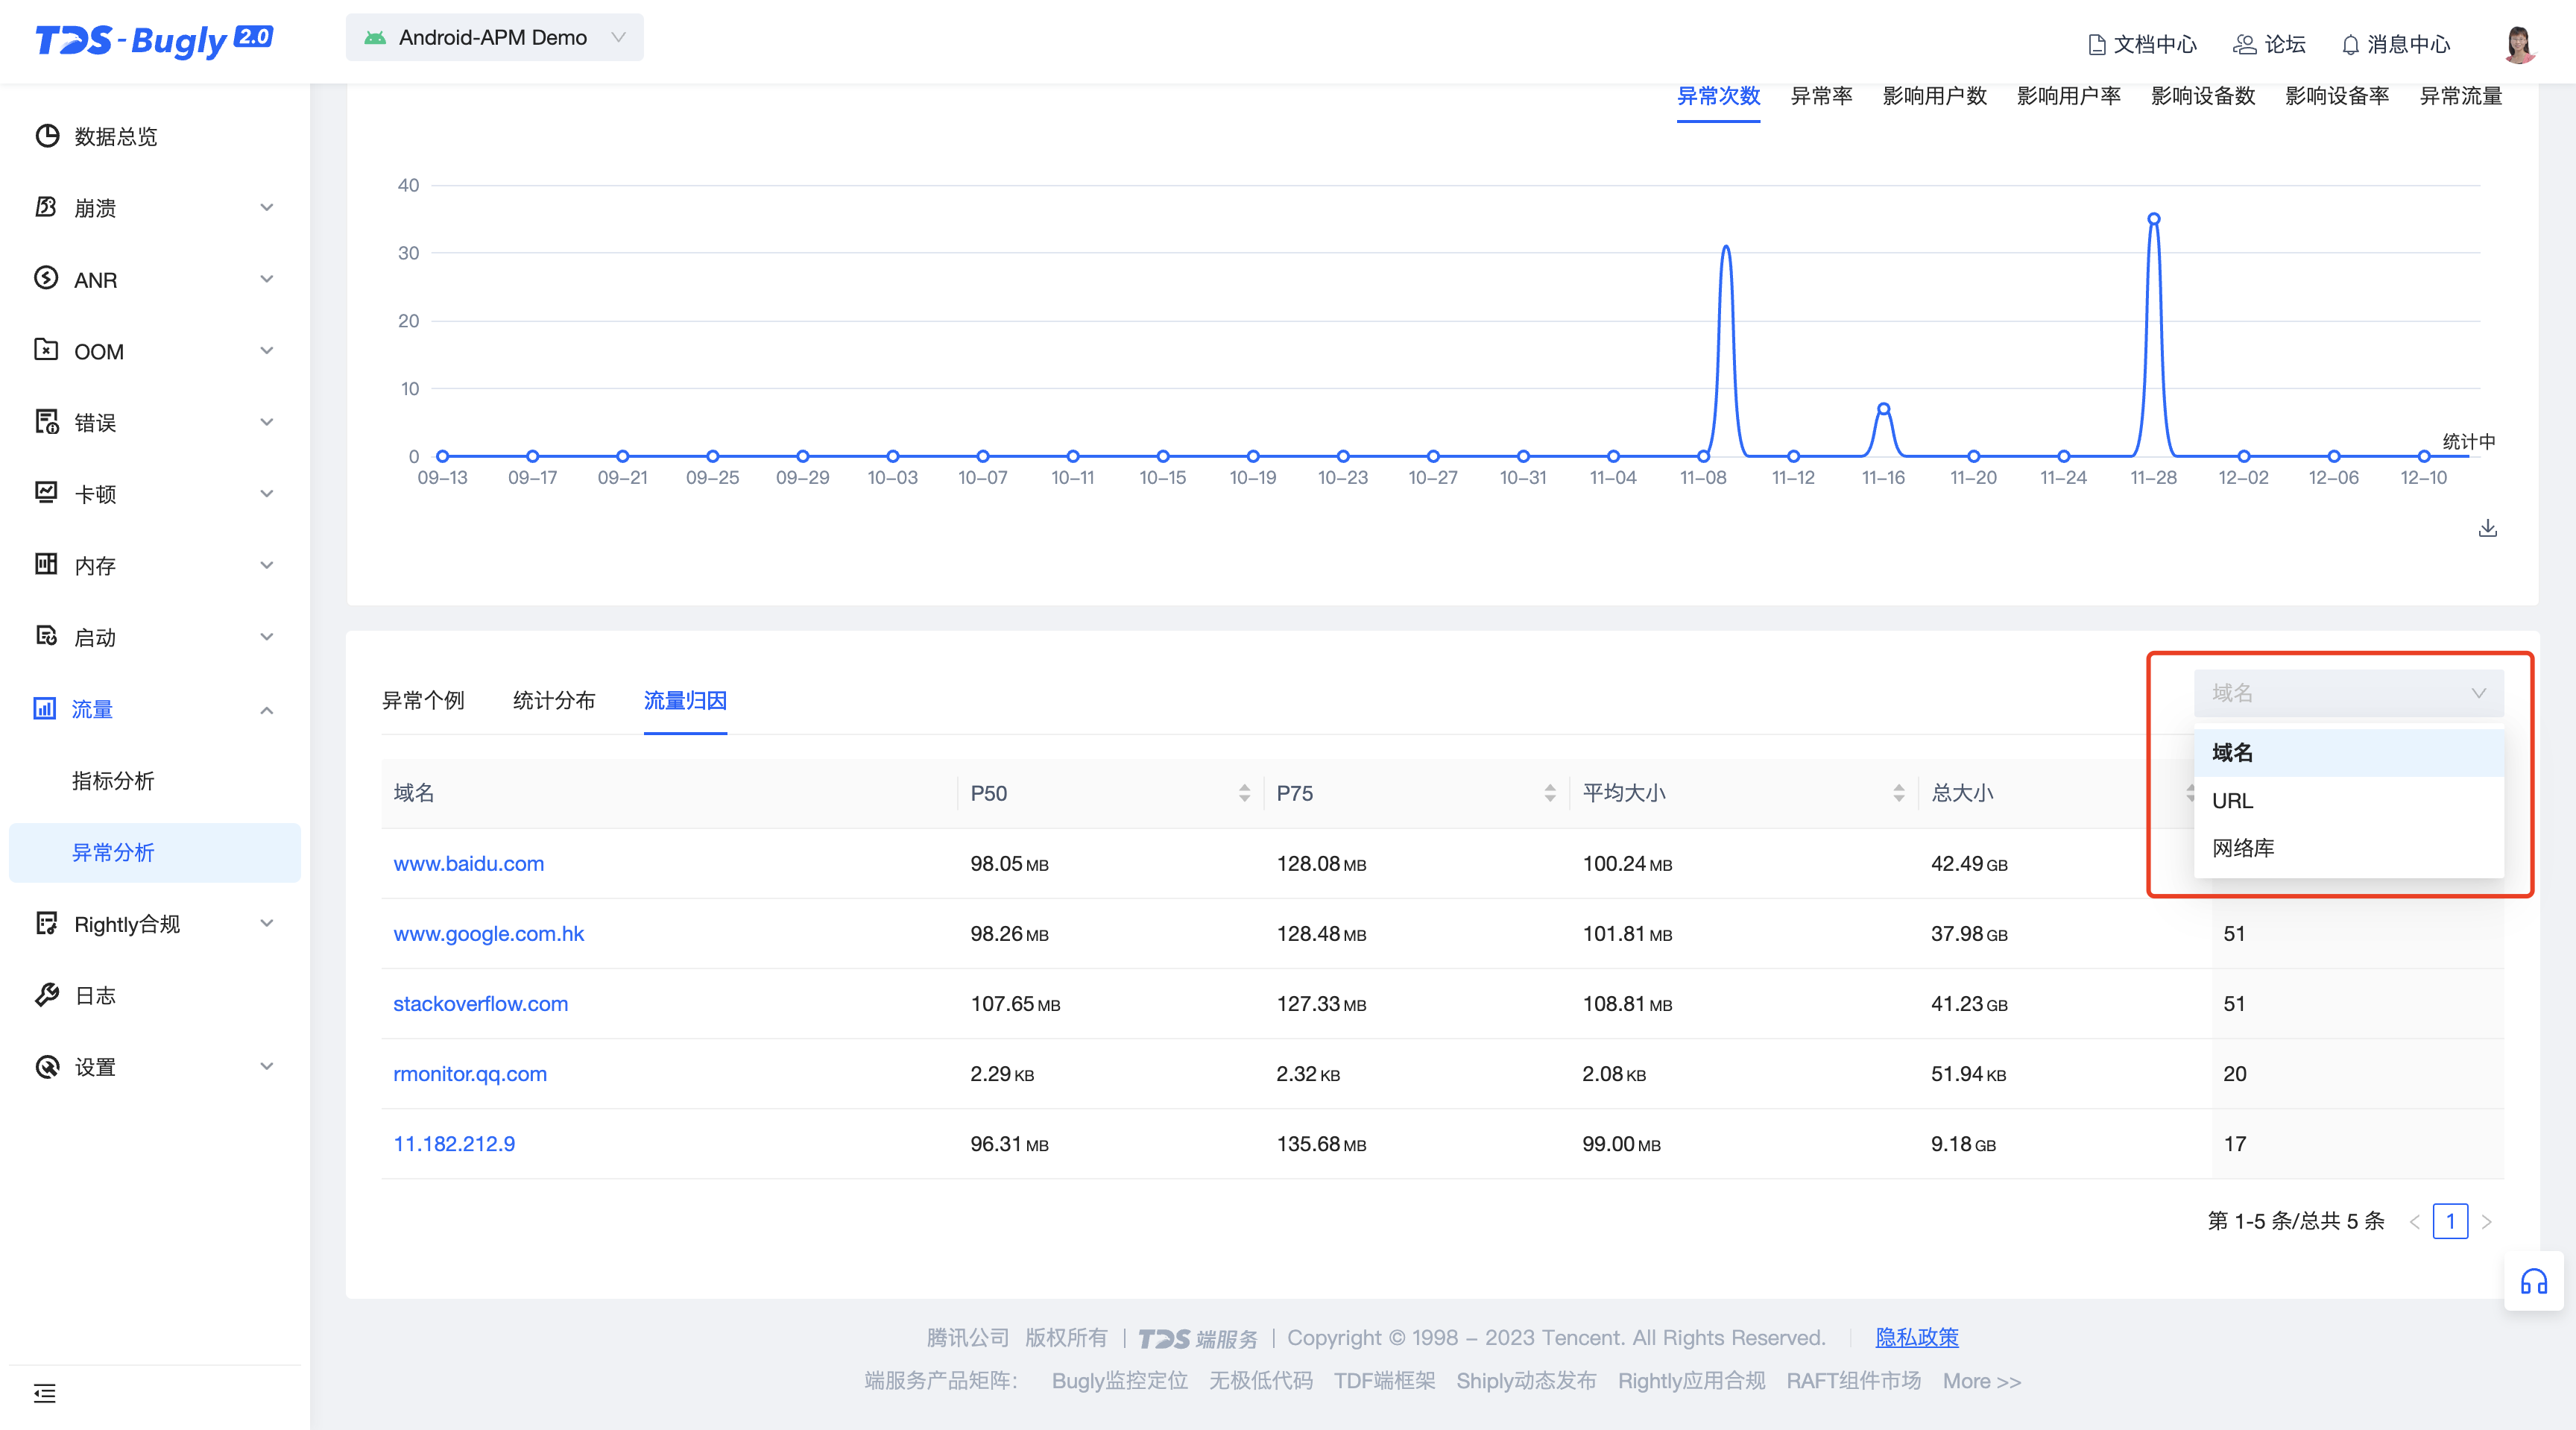Expand the 崩溃 menu chevron
Image resolution: width=2576 pixels, height=1430 pixels.
point(267,207)
